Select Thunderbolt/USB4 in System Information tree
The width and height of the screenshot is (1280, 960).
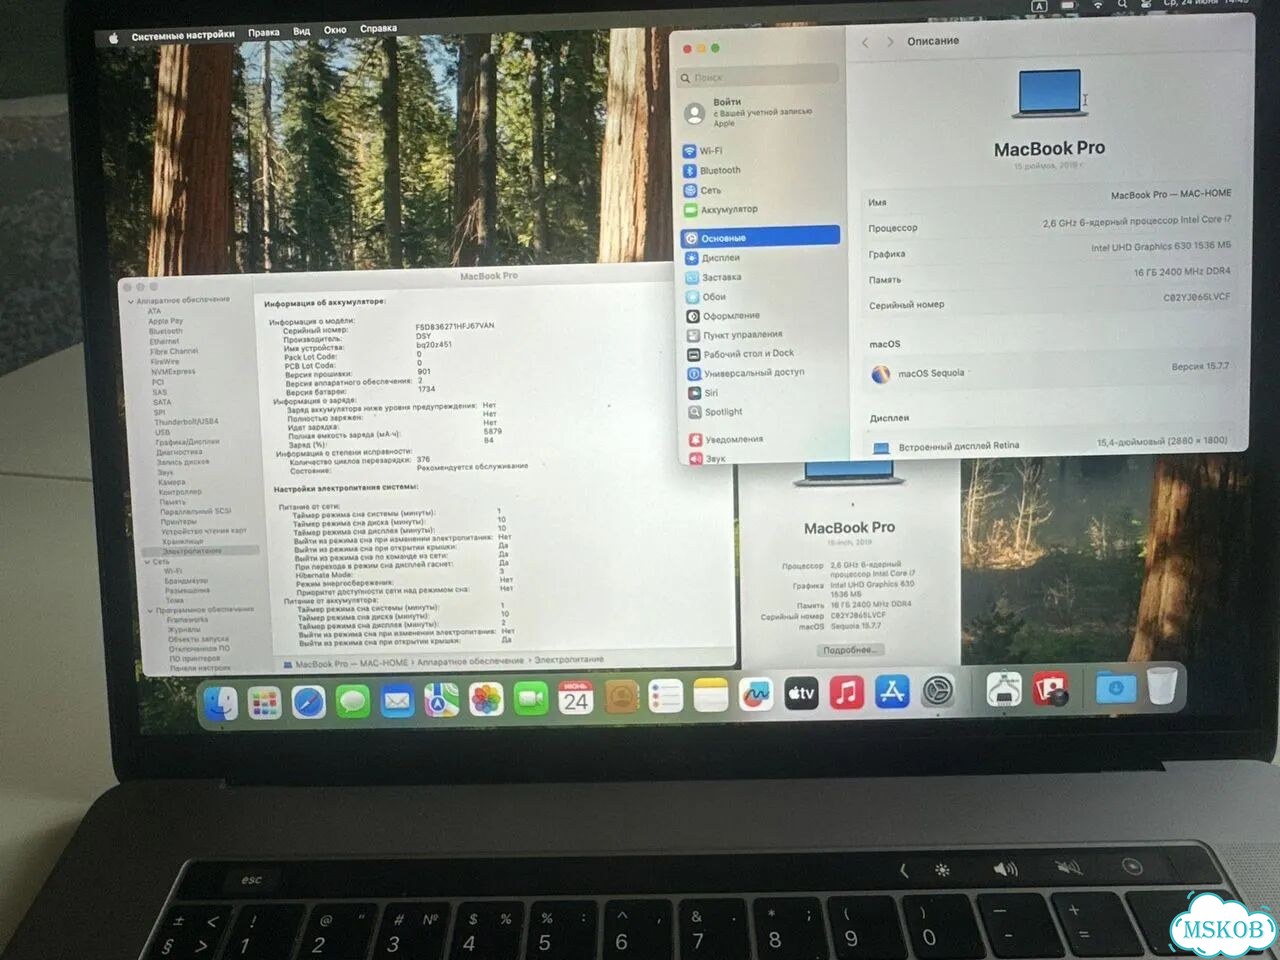pyautogui.click(x=186, y=422)
